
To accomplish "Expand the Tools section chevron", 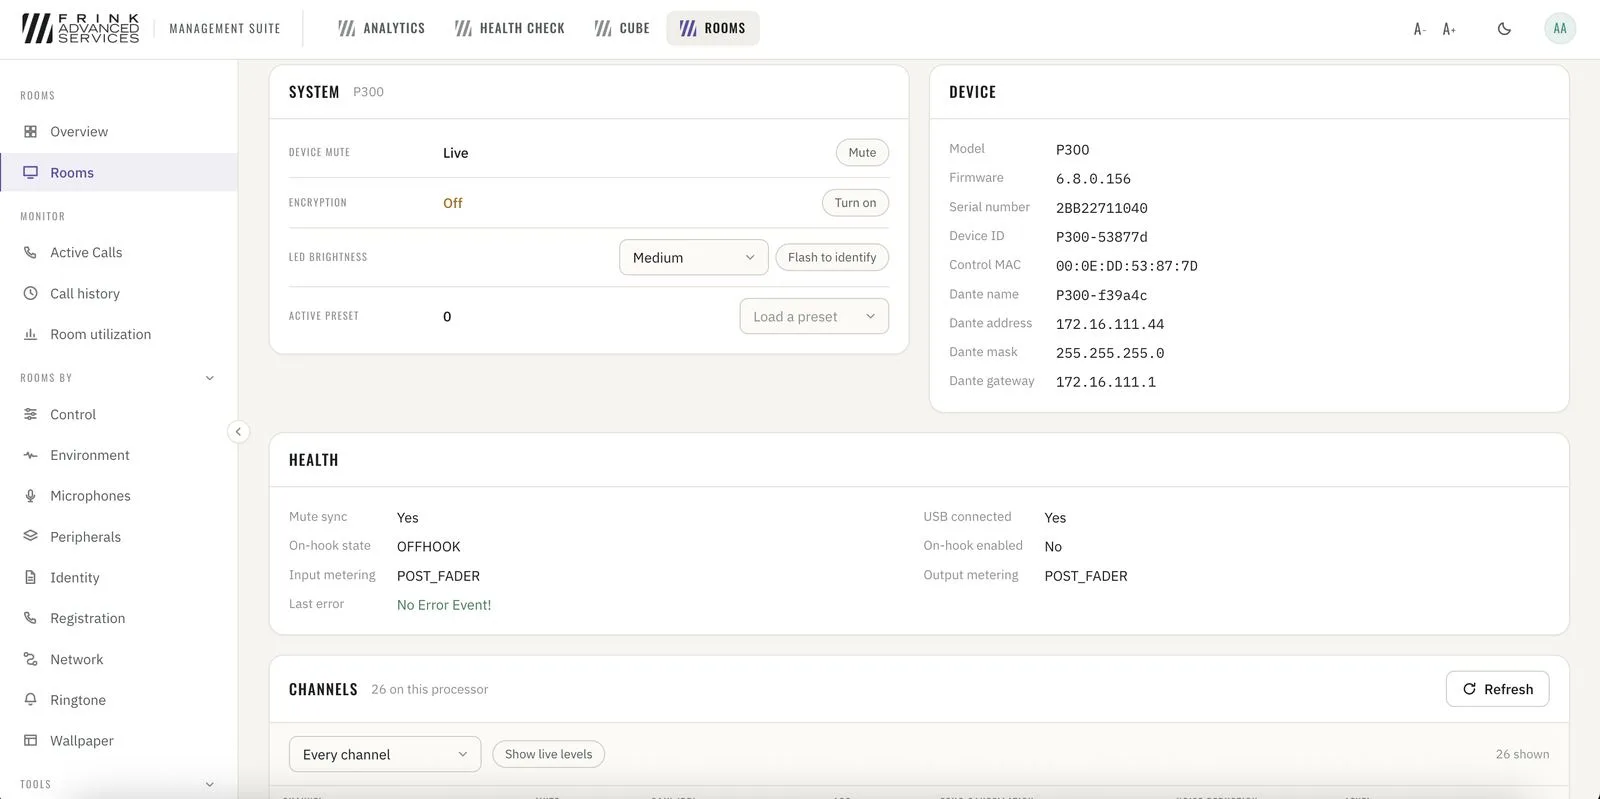I will pos(210,784).
